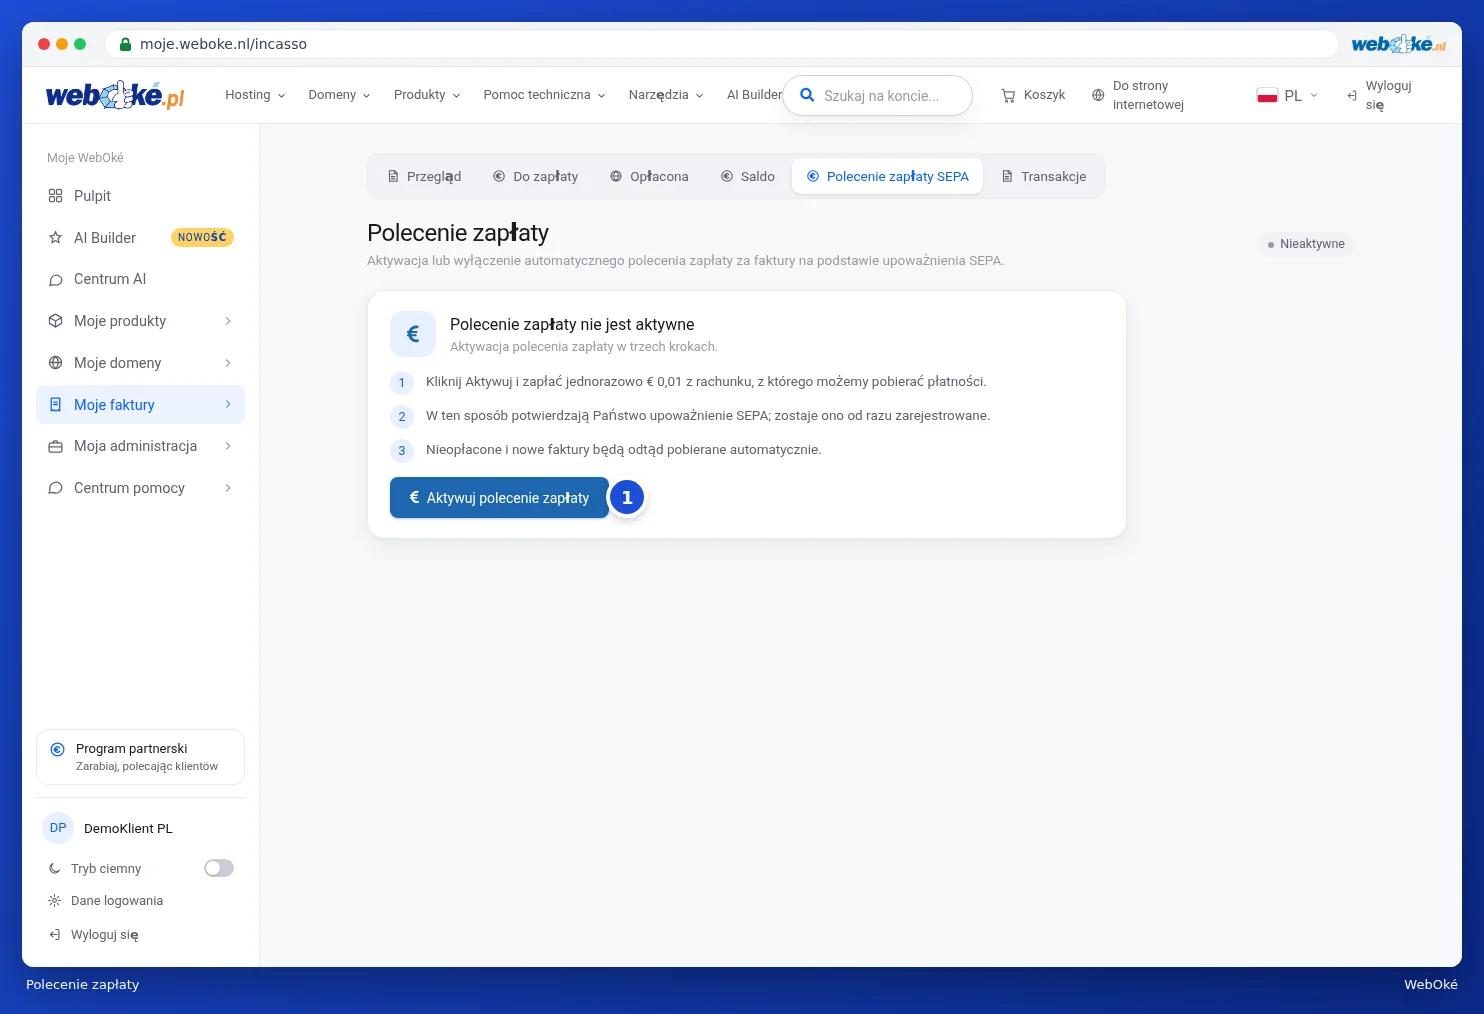Open the Hosting dropdown menu
The height and width of the screenshot is (1014, 1484).
point(255,95)
